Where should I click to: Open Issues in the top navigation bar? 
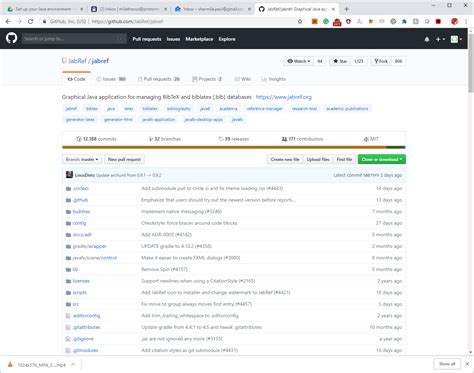click(173, 39)
